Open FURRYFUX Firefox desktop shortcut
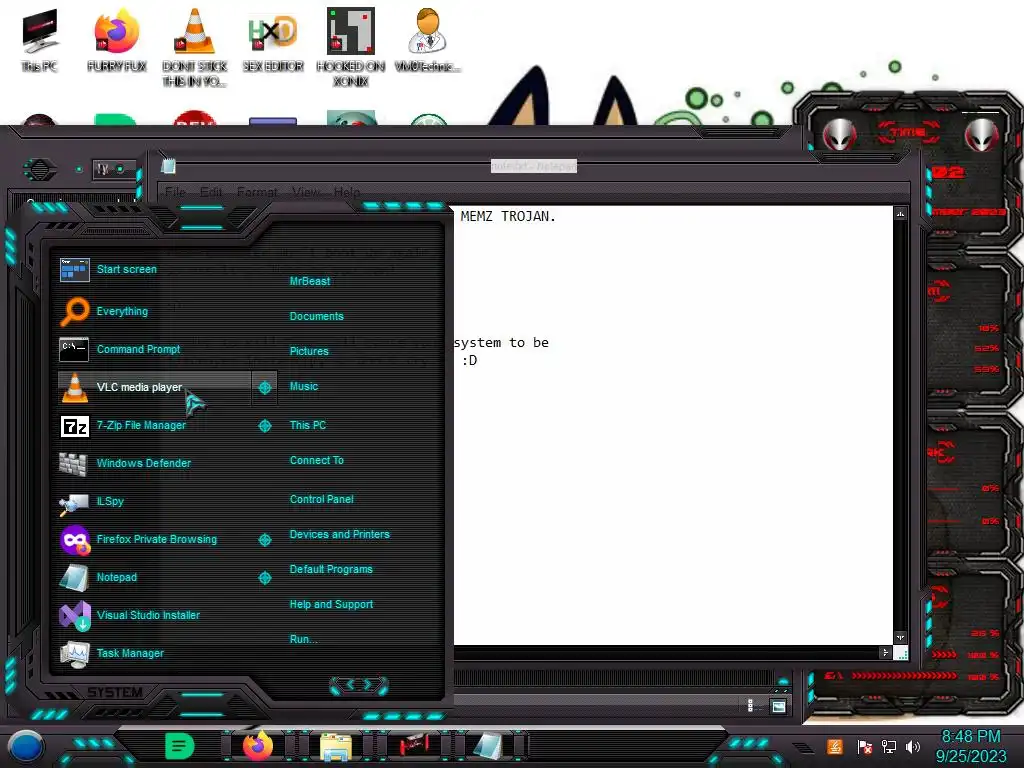 [117, 40]
